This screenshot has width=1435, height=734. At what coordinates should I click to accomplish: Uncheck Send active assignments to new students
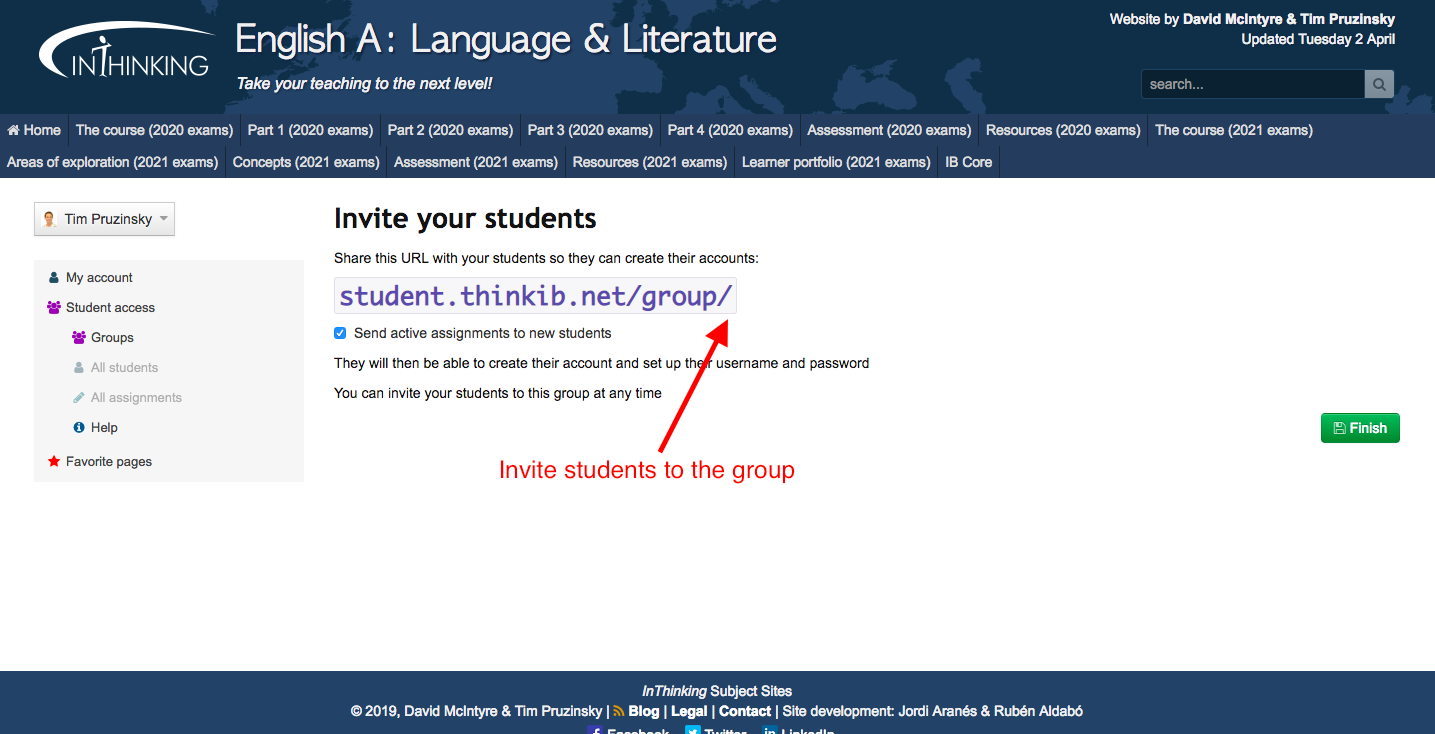(x=340, y=333)
